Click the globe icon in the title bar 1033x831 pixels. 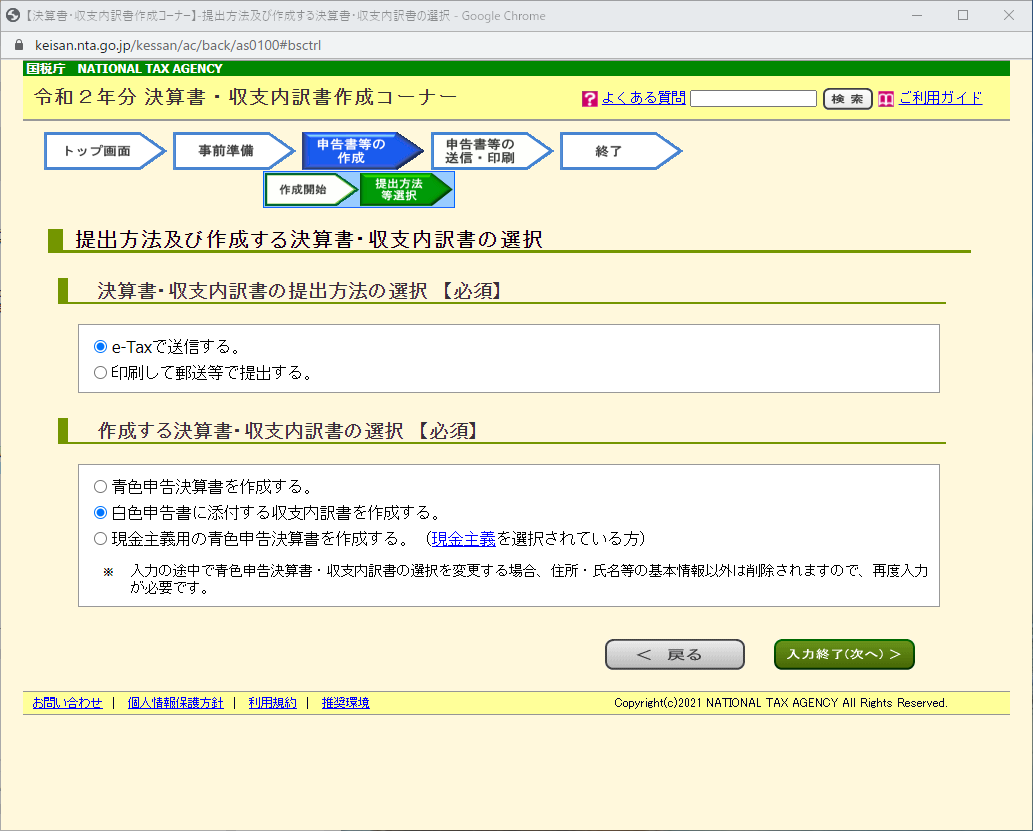click(13, 15)
